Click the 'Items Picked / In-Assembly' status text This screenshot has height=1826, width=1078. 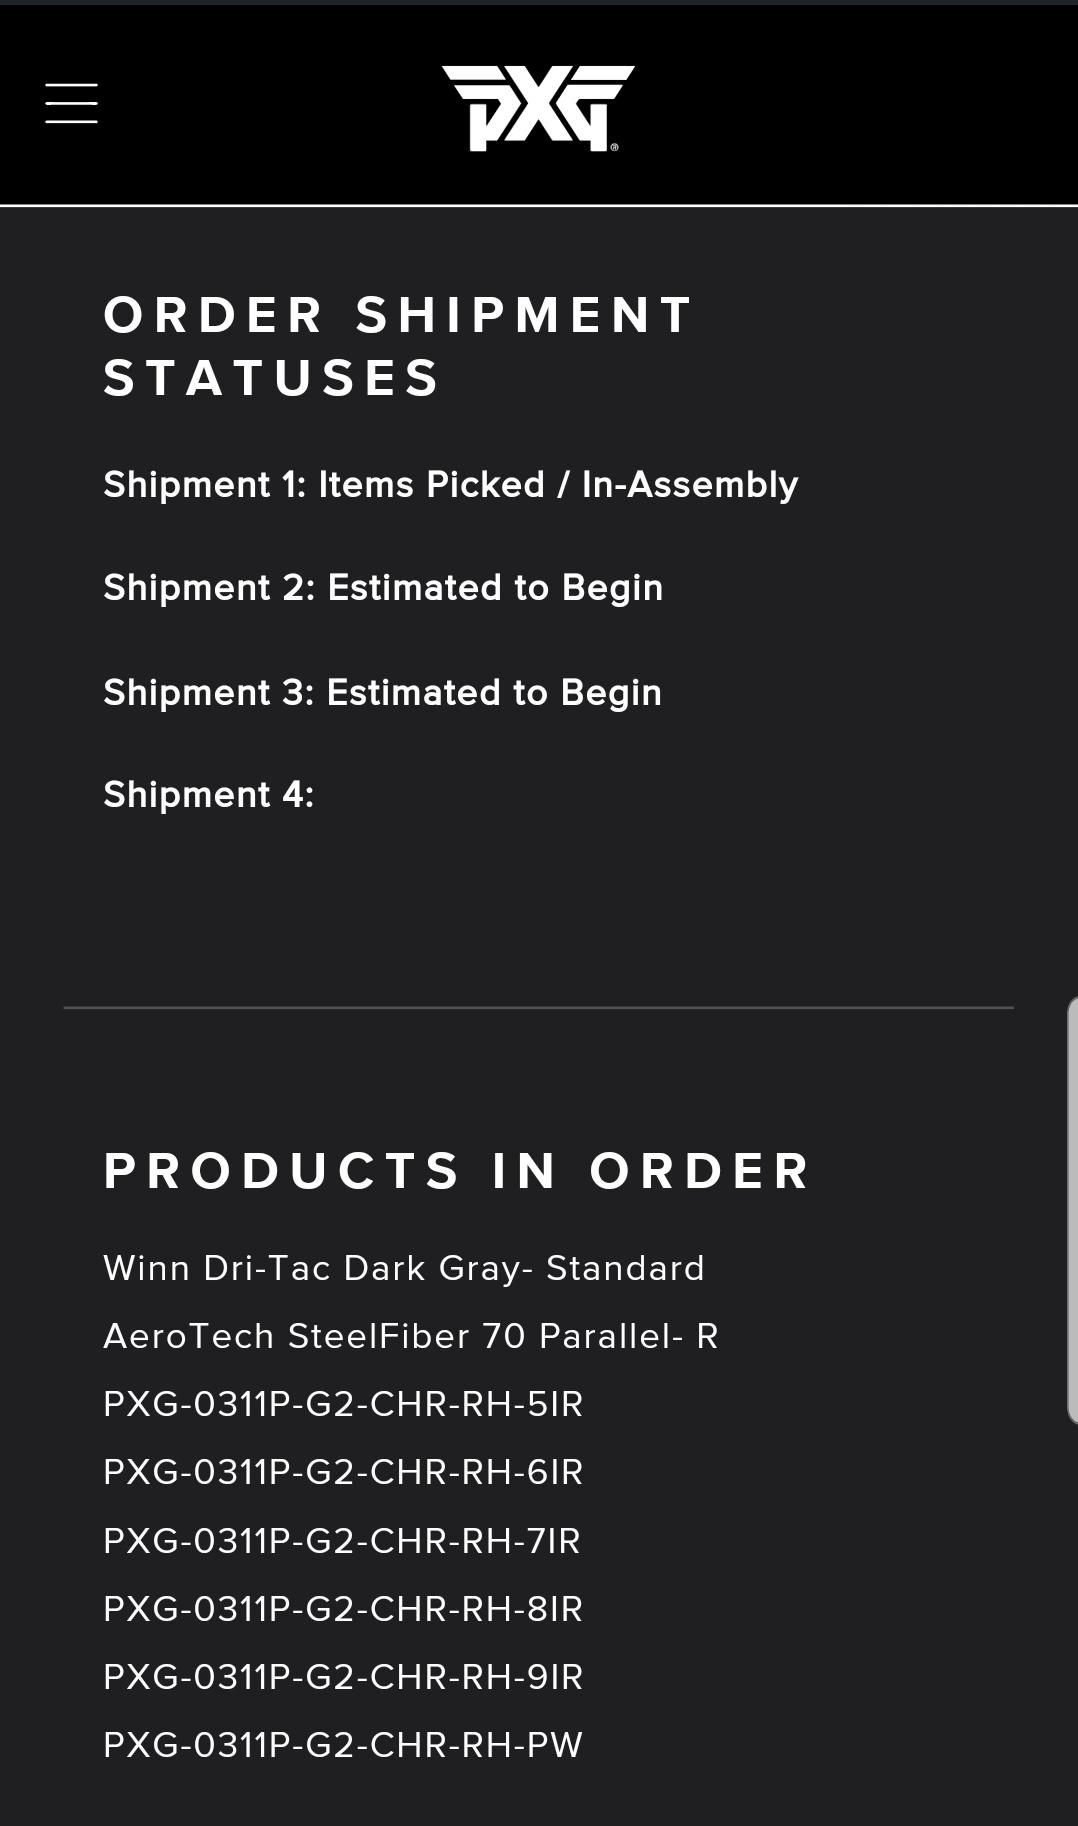[x=558, y=485]
